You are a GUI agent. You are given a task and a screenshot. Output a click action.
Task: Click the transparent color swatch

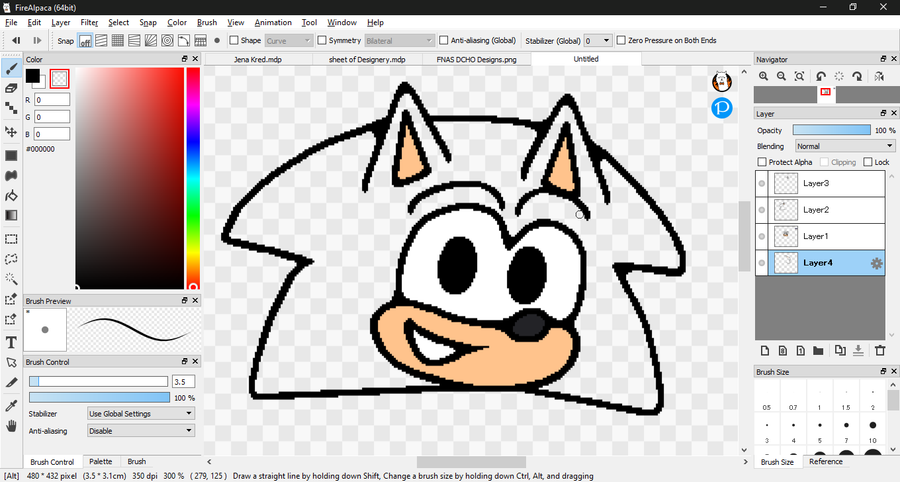[59, 79]
